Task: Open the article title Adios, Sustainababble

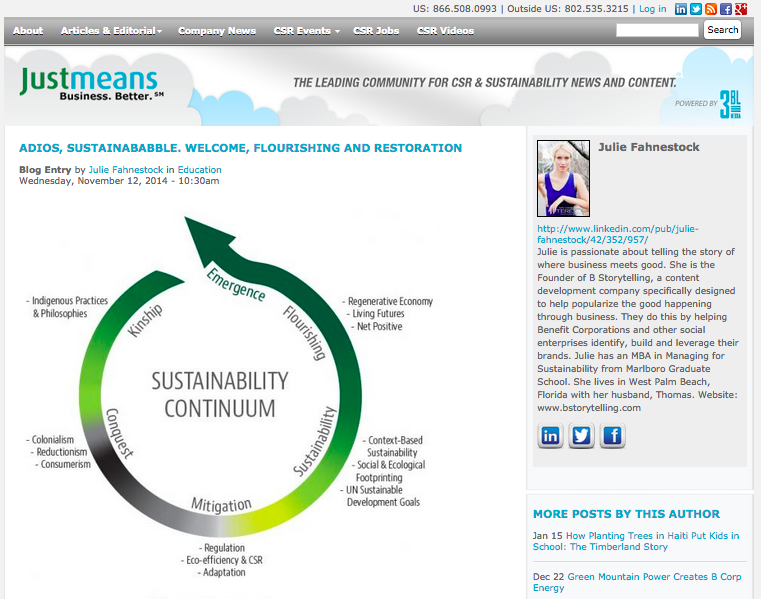Action: click(240, 148)
